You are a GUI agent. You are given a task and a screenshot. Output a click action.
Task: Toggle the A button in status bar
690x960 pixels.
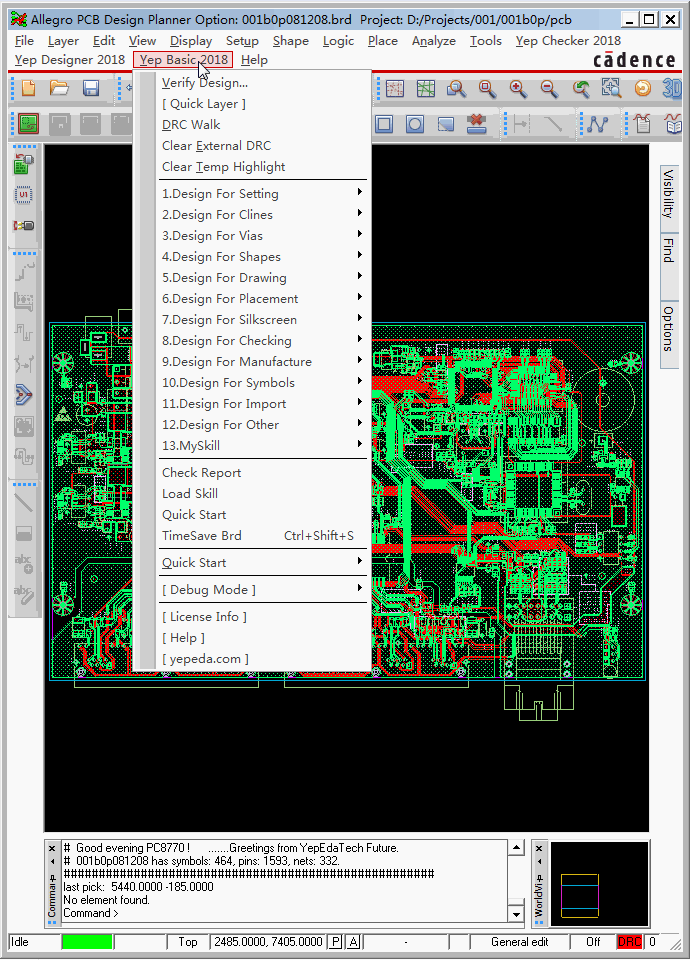[x=353, y=942]
